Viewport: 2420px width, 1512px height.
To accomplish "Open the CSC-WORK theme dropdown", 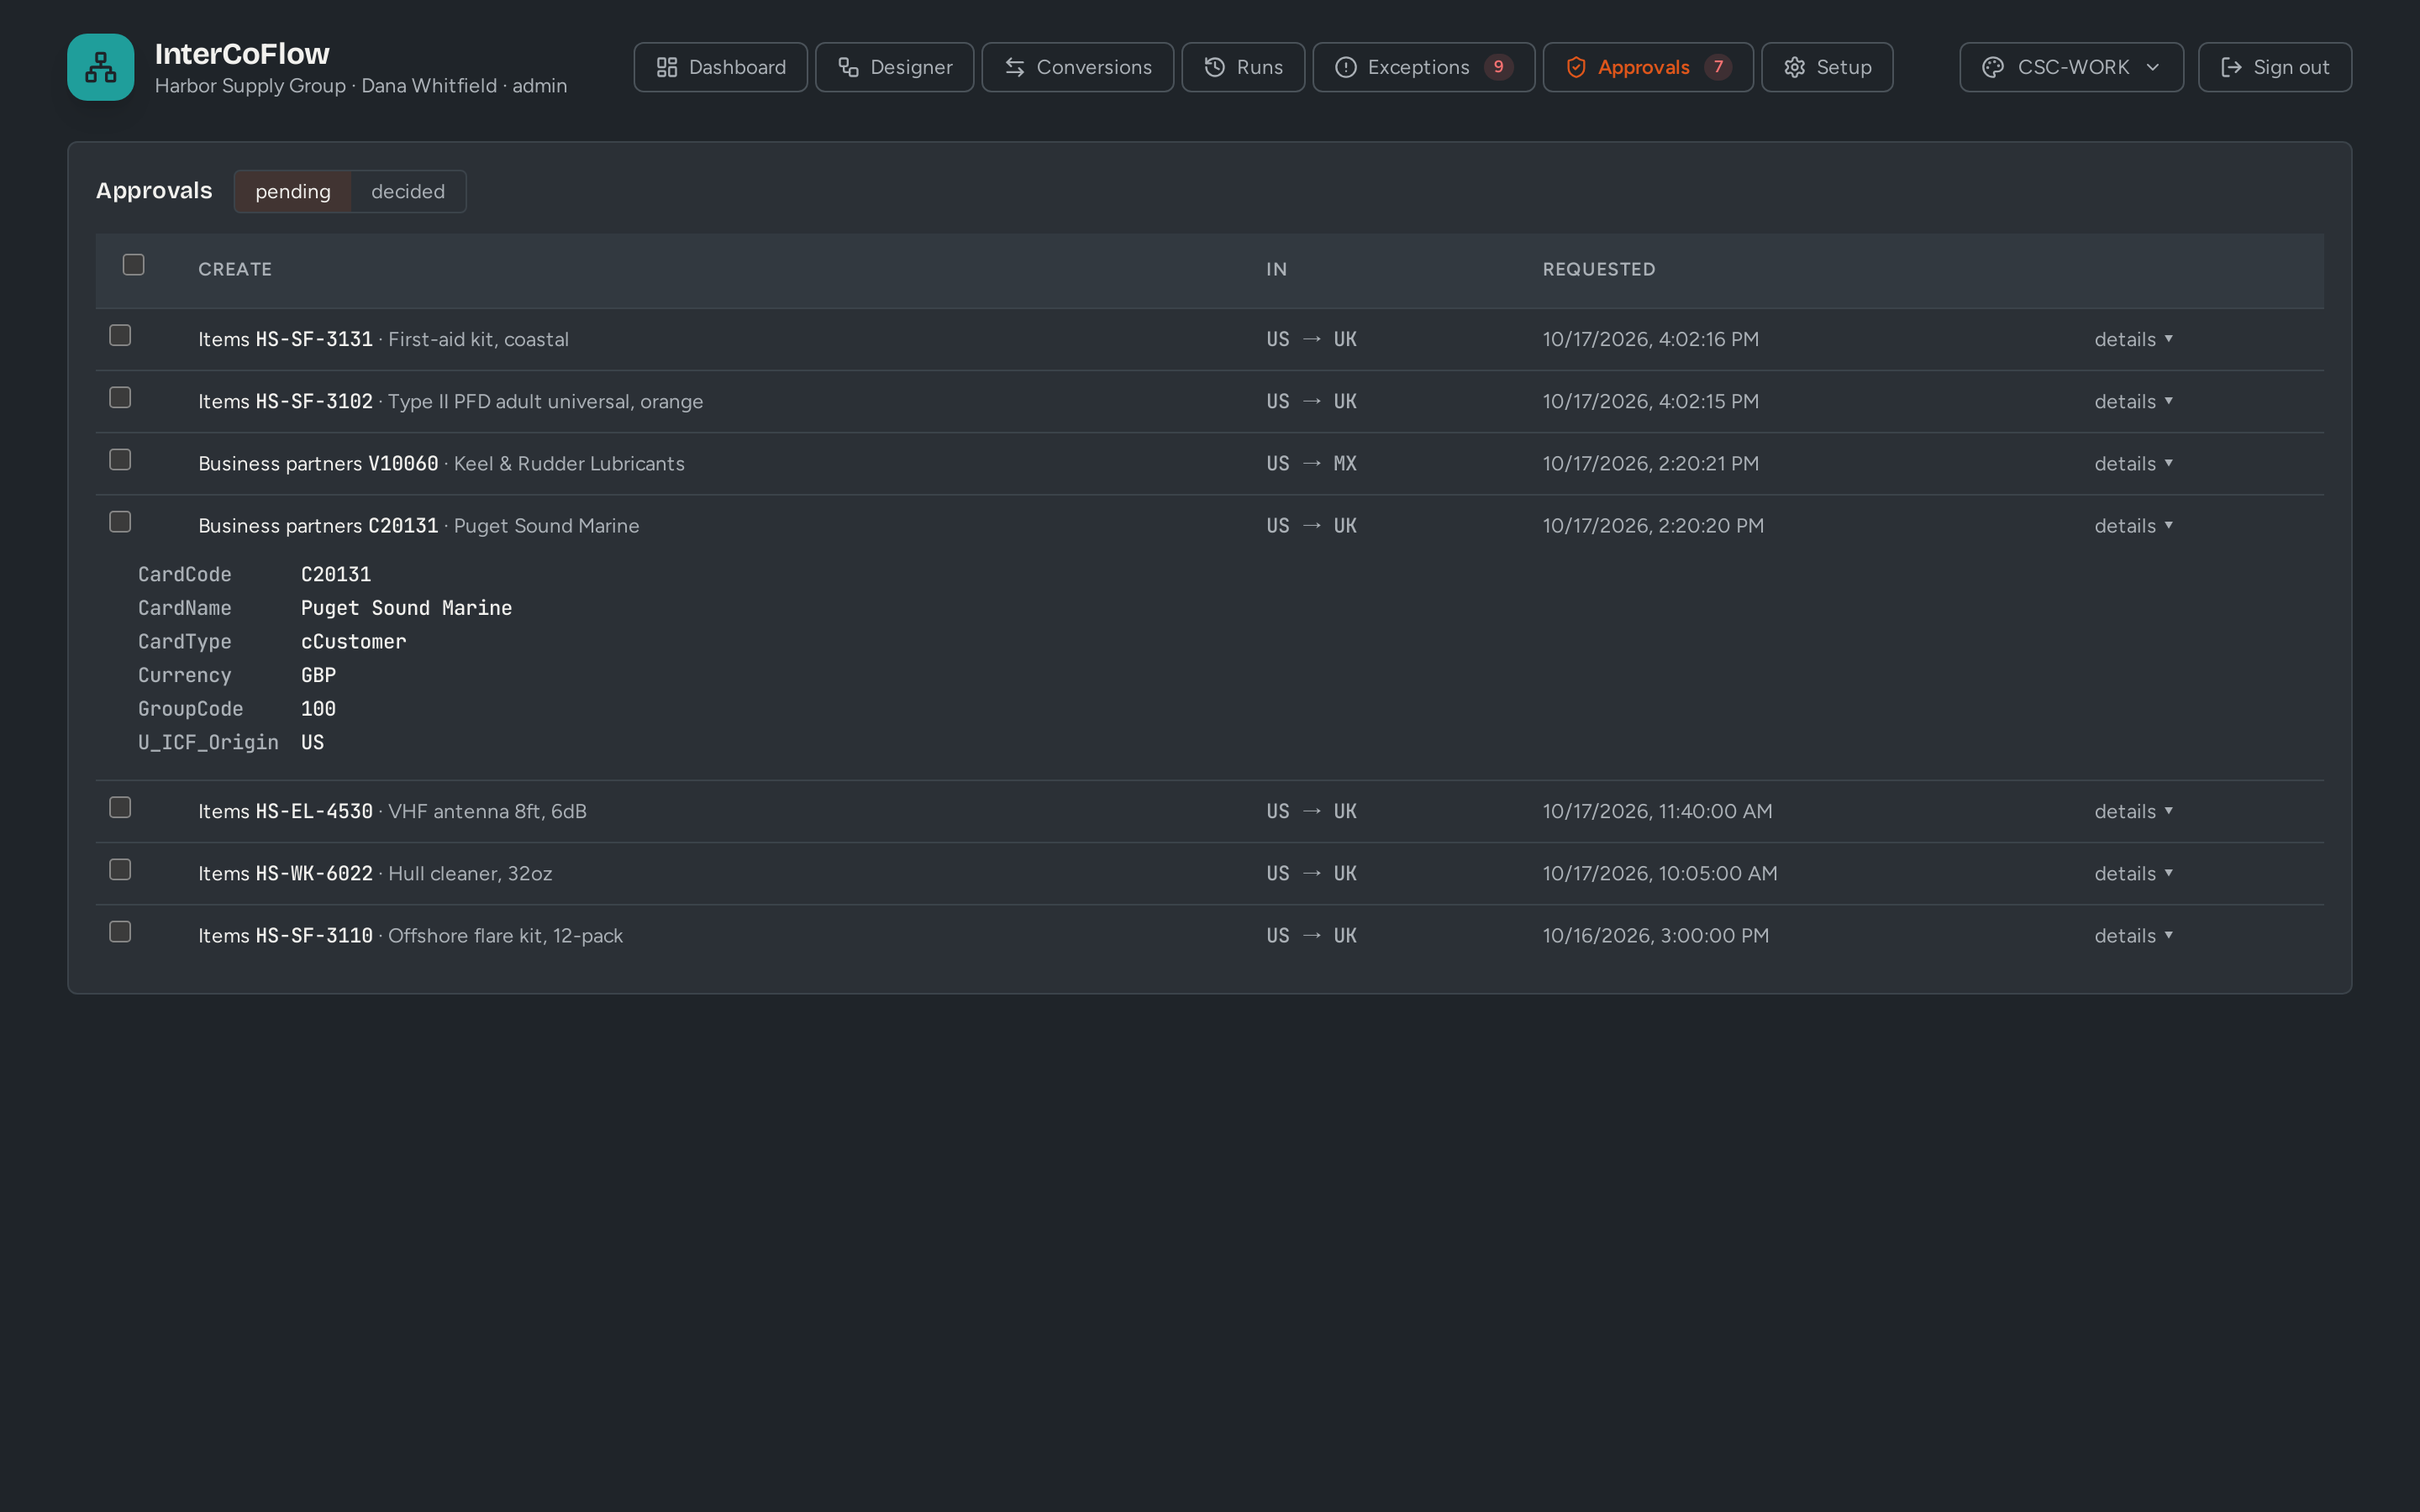I will tap(2071, 67).
